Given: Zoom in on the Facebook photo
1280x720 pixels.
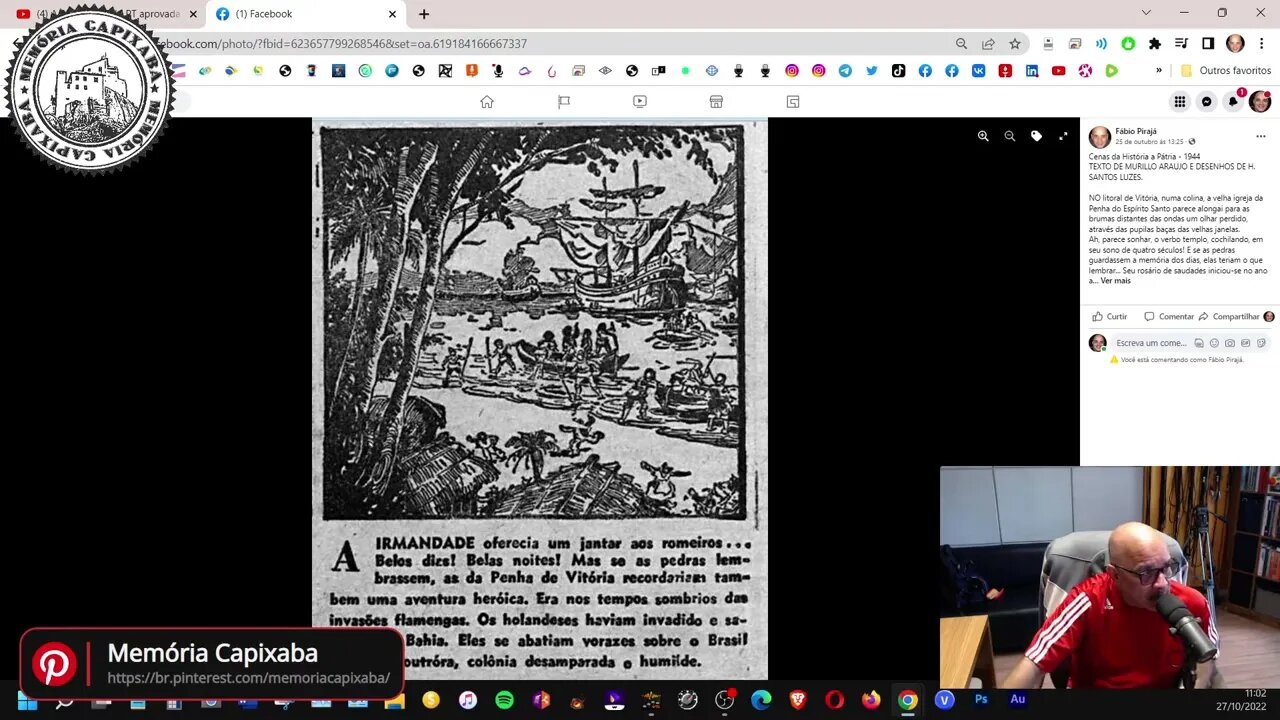Looking at the screenshot, I should [983, 136].
